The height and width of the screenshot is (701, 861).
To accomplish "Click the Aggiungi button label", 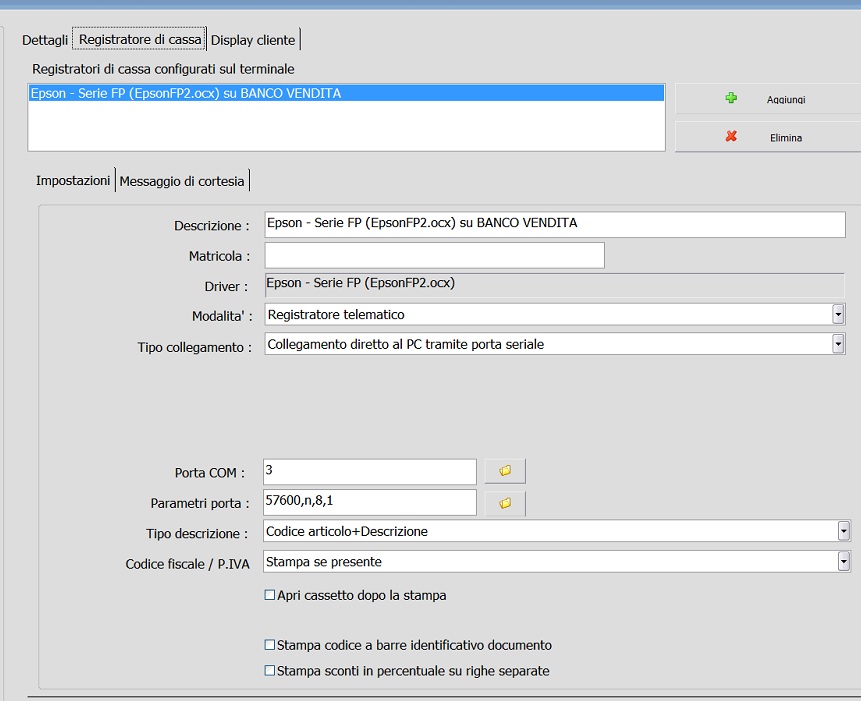I will click(x=786, y=99).
